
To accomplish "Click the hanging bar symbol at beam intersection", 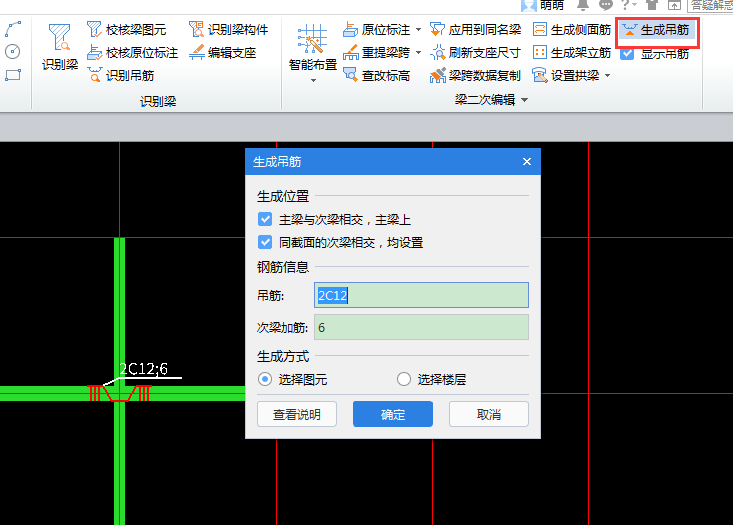I will point(120,393).
